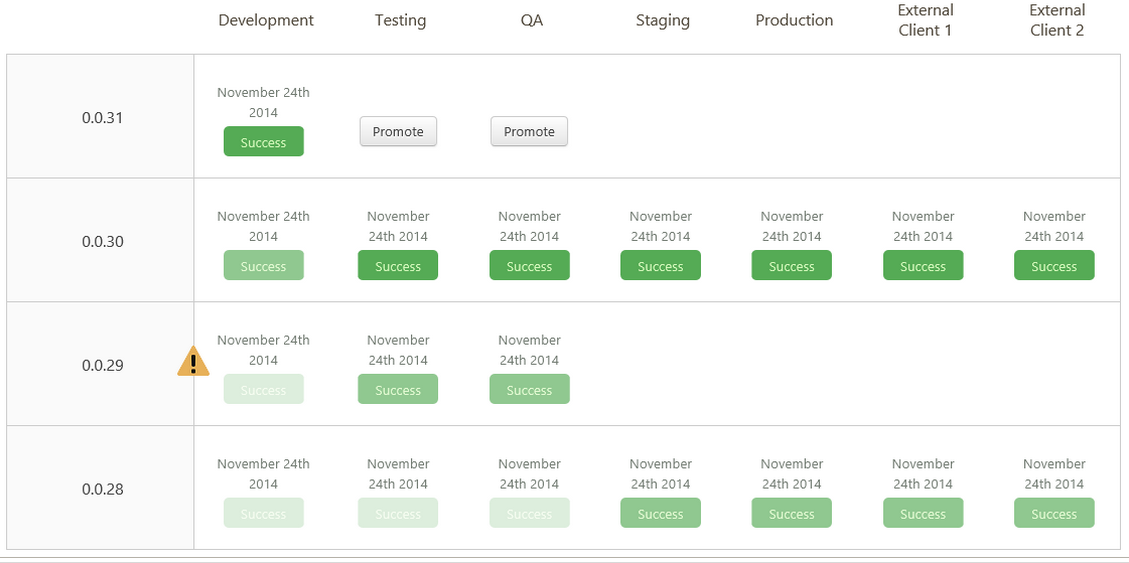The image size is (1129, 563).
Task: Click 0.0.30 Testing Success badge
Action: pyautogui.click(x=398, y=266)
